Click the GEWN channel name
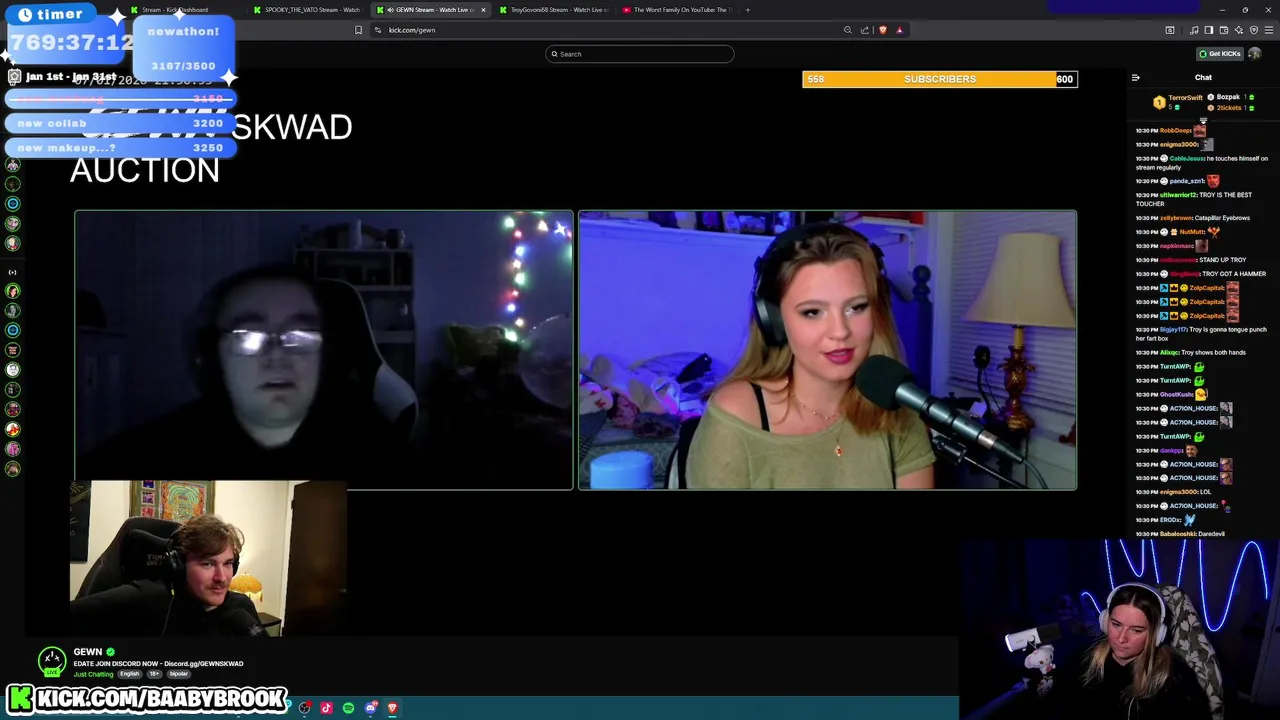 (x=88, y=652)
